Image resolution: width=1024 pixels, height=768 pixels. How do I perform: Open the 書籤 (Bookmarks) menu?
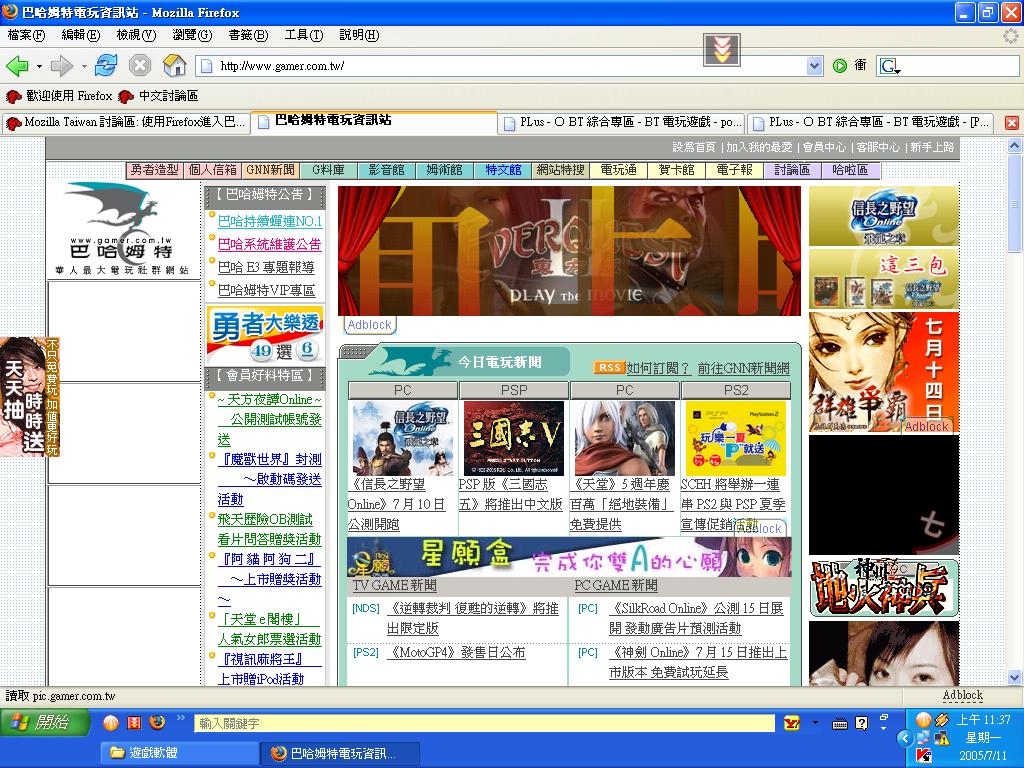[247, 35]
